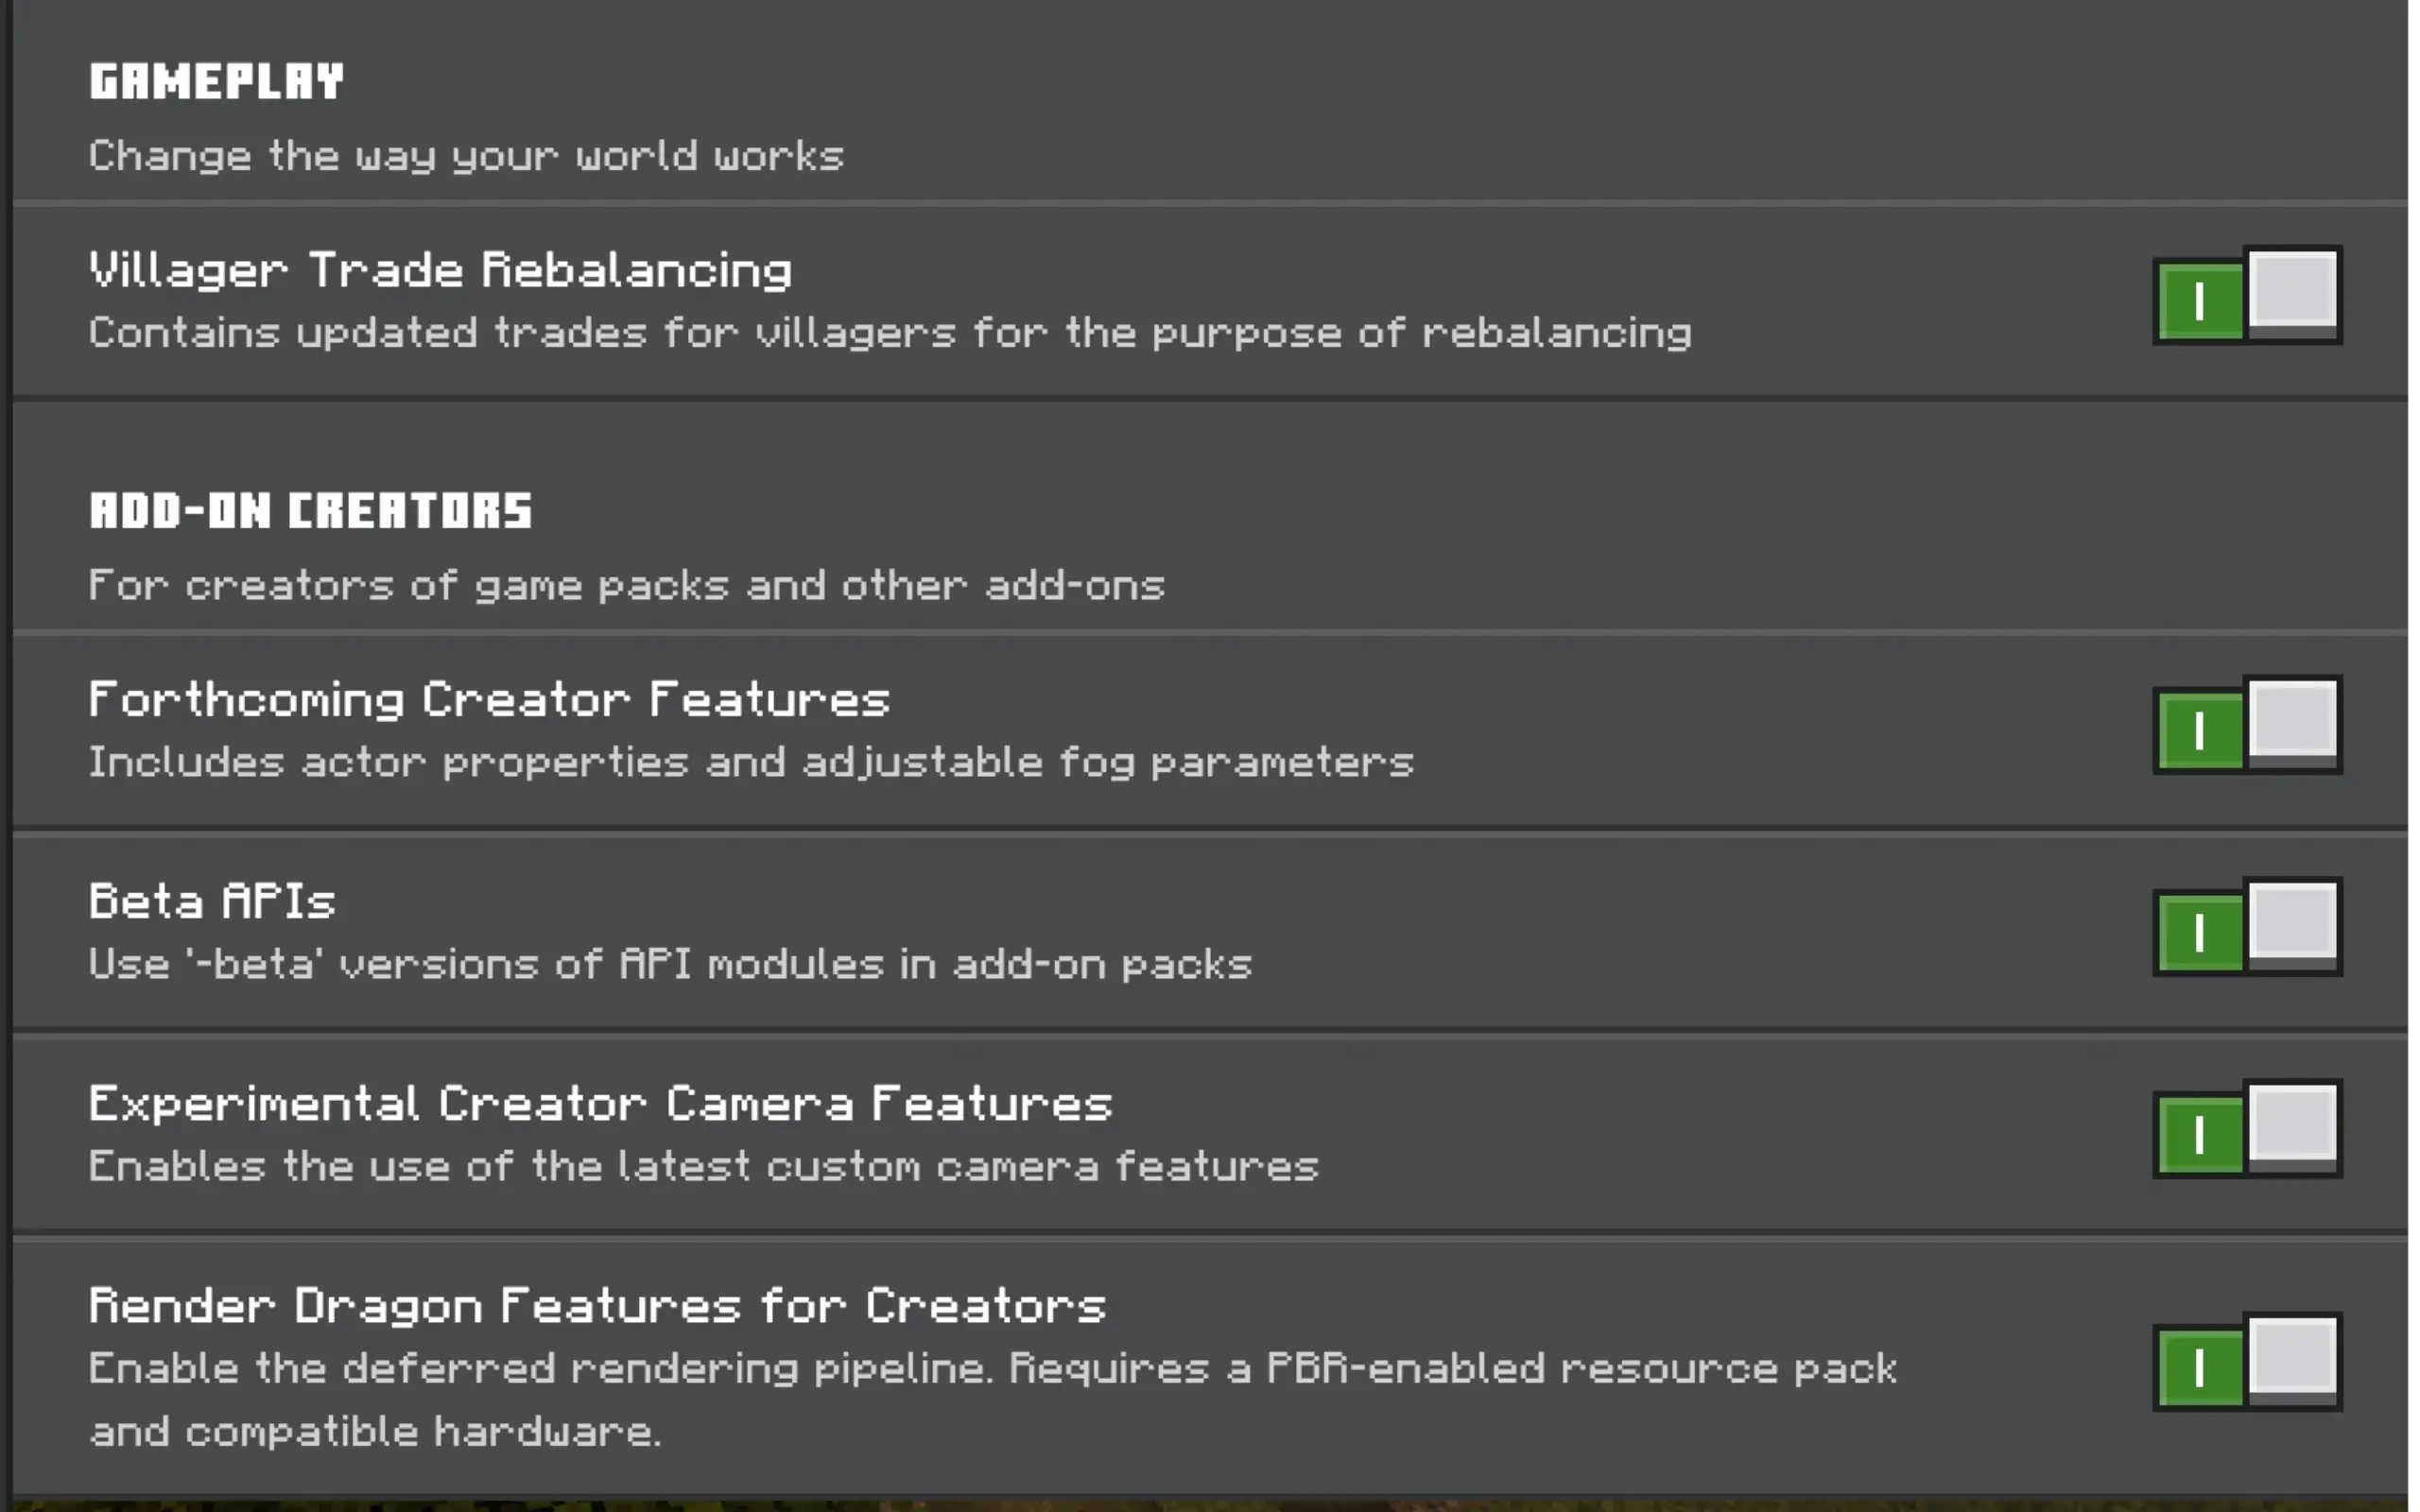Image resolution: width=2420 pixels, height=1512 pixels.
Task: Click the green on-indicator of Render Dragon switch
Action: pyautogui.click(x=2200, y=1368)
